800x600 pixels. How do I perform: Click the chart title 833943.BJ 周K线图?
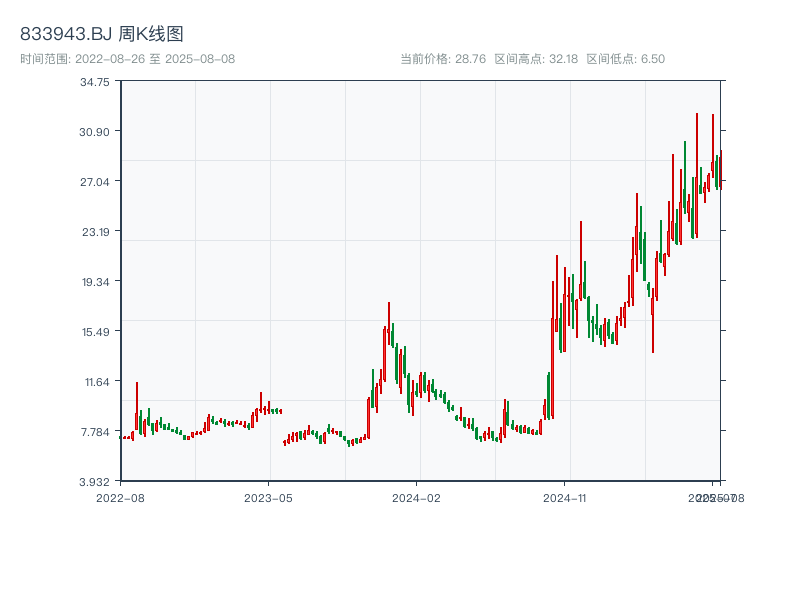click(x=102, y=34)
